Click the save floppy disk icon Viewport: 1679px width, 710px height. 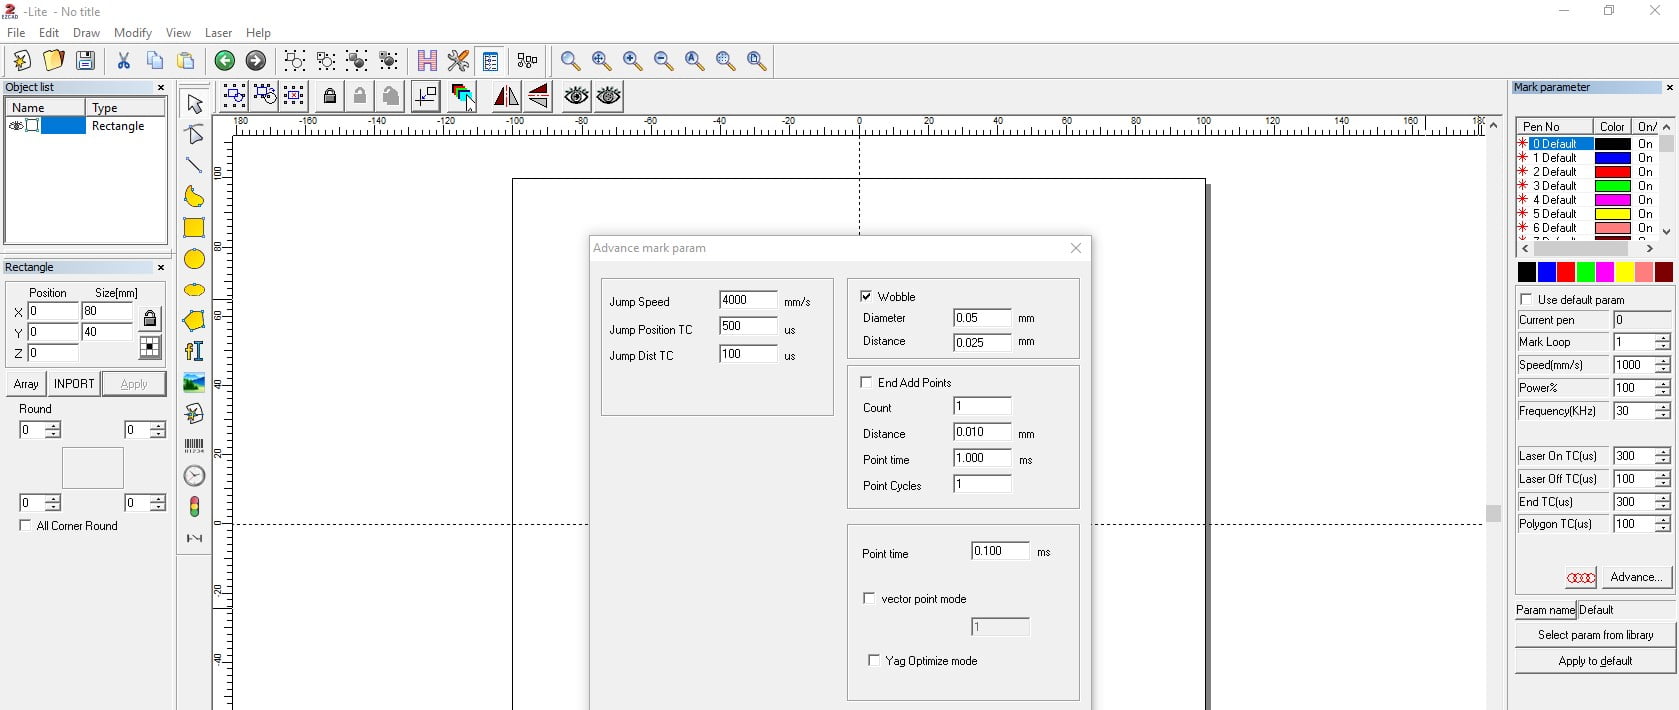click(x=86, y=61)
